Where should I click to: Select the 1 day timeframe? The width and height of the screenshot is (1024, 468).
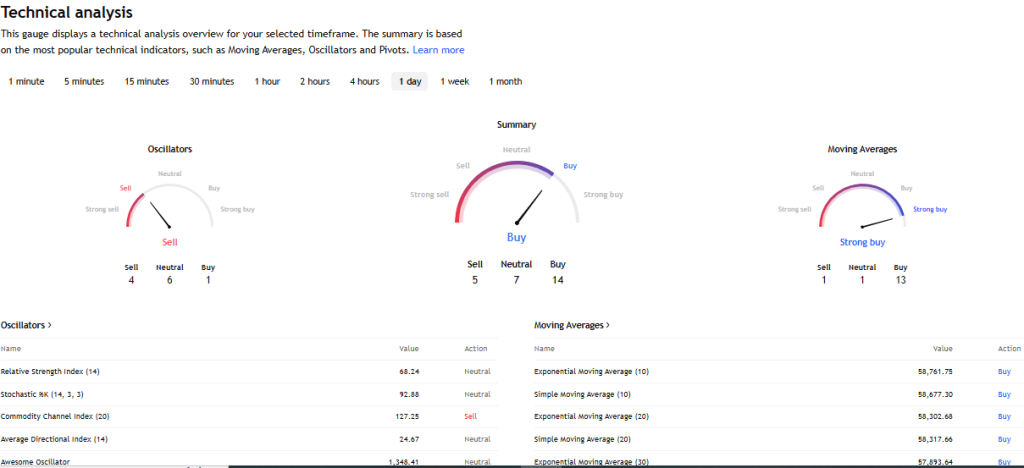409,82
